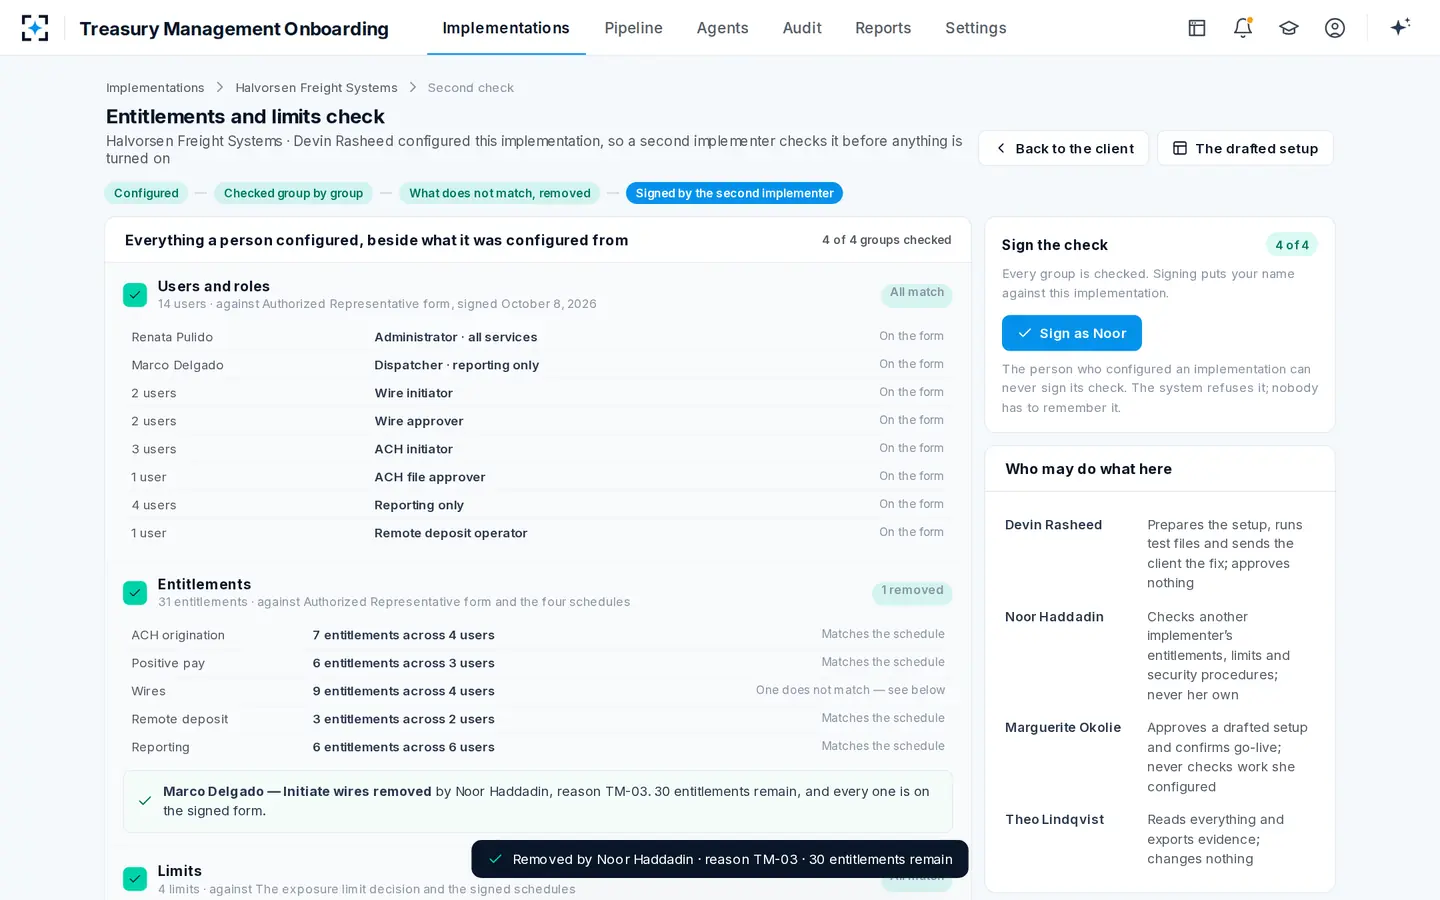The width and height of the screenshot is (1440, 900).
Task: Navigate to Halvorsen Freight Systems breadcrumb
Action: tap(316, 88)
